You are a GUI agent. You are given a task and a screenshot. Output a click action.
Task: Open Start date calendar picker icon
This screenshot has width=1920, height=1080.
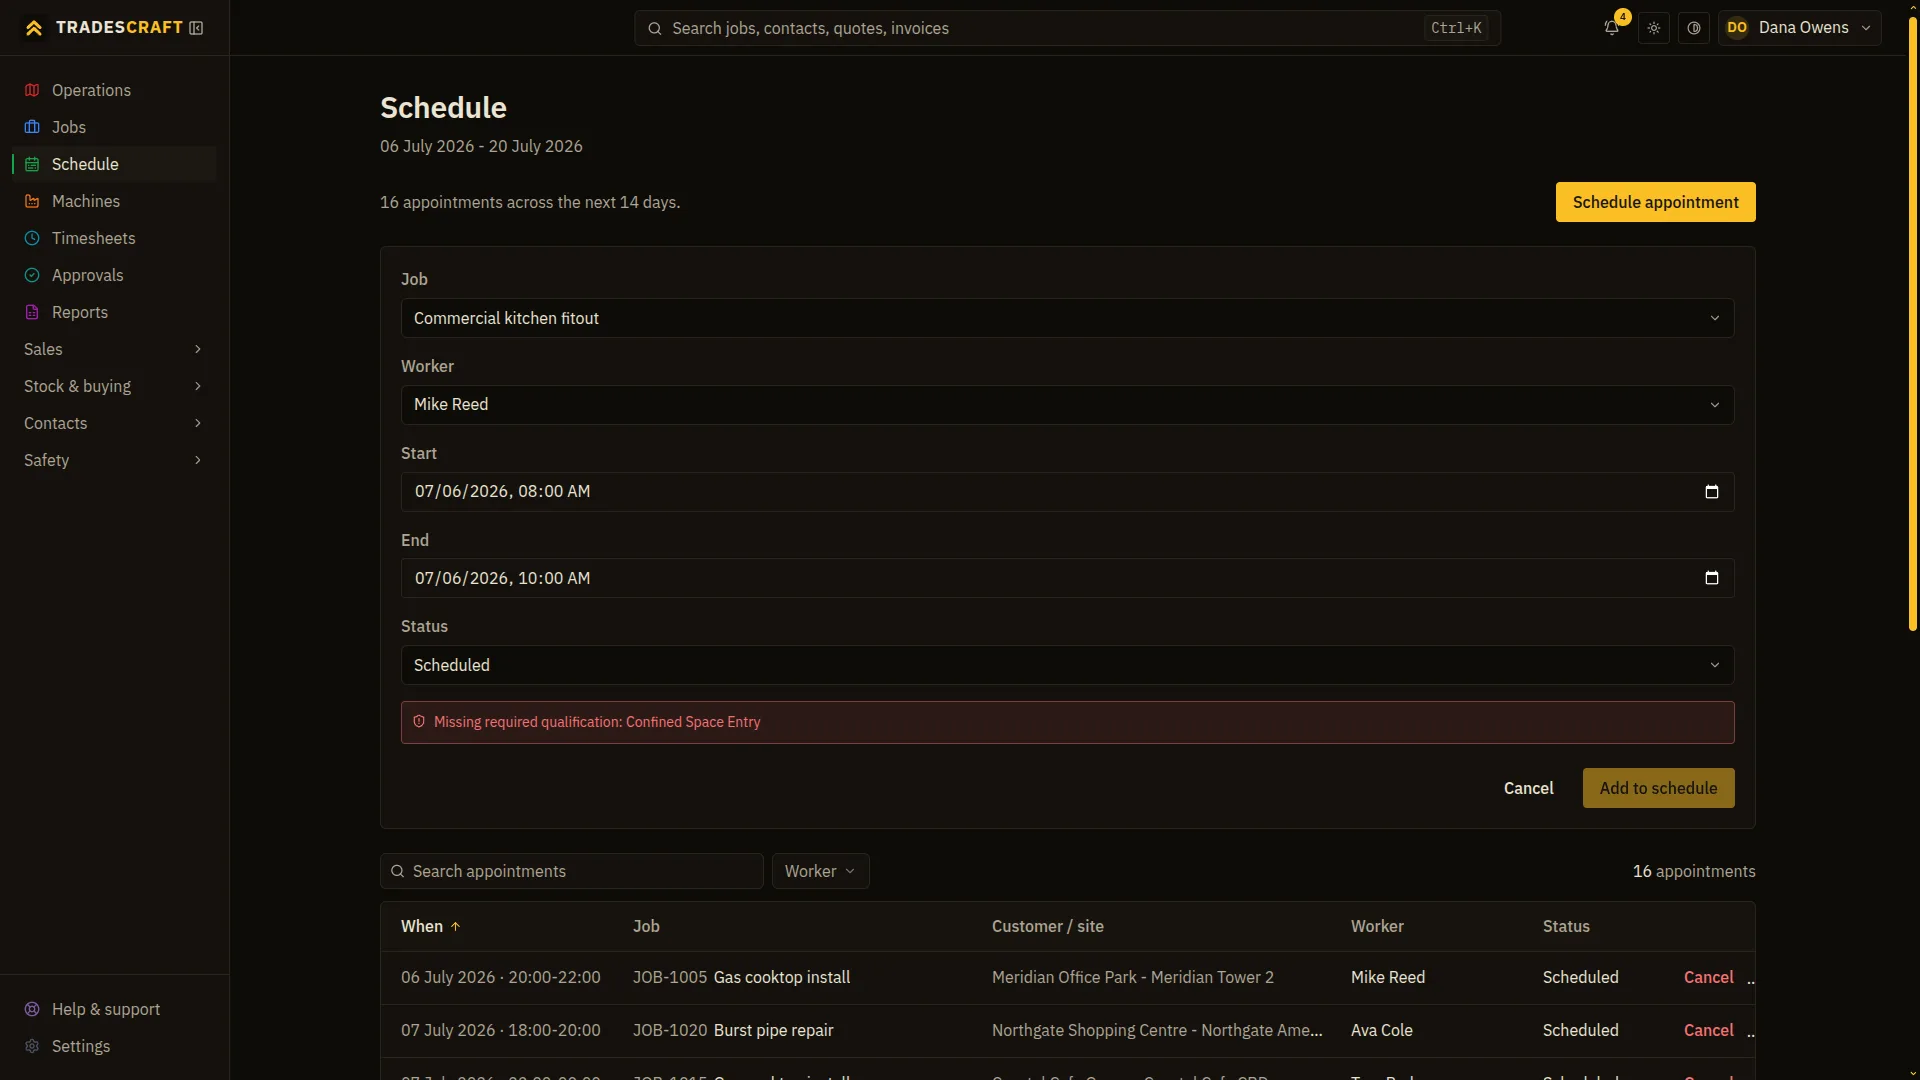pos(1712,492)
